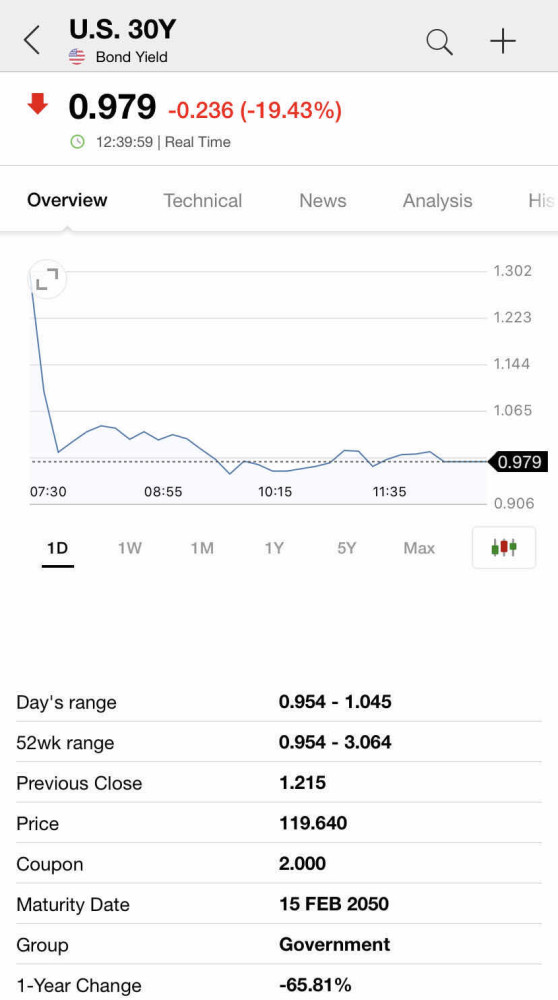This screenshot has height=1000, width=558.
Task: Switch to candlestick chart view
Action: click(x=504, y=547)
